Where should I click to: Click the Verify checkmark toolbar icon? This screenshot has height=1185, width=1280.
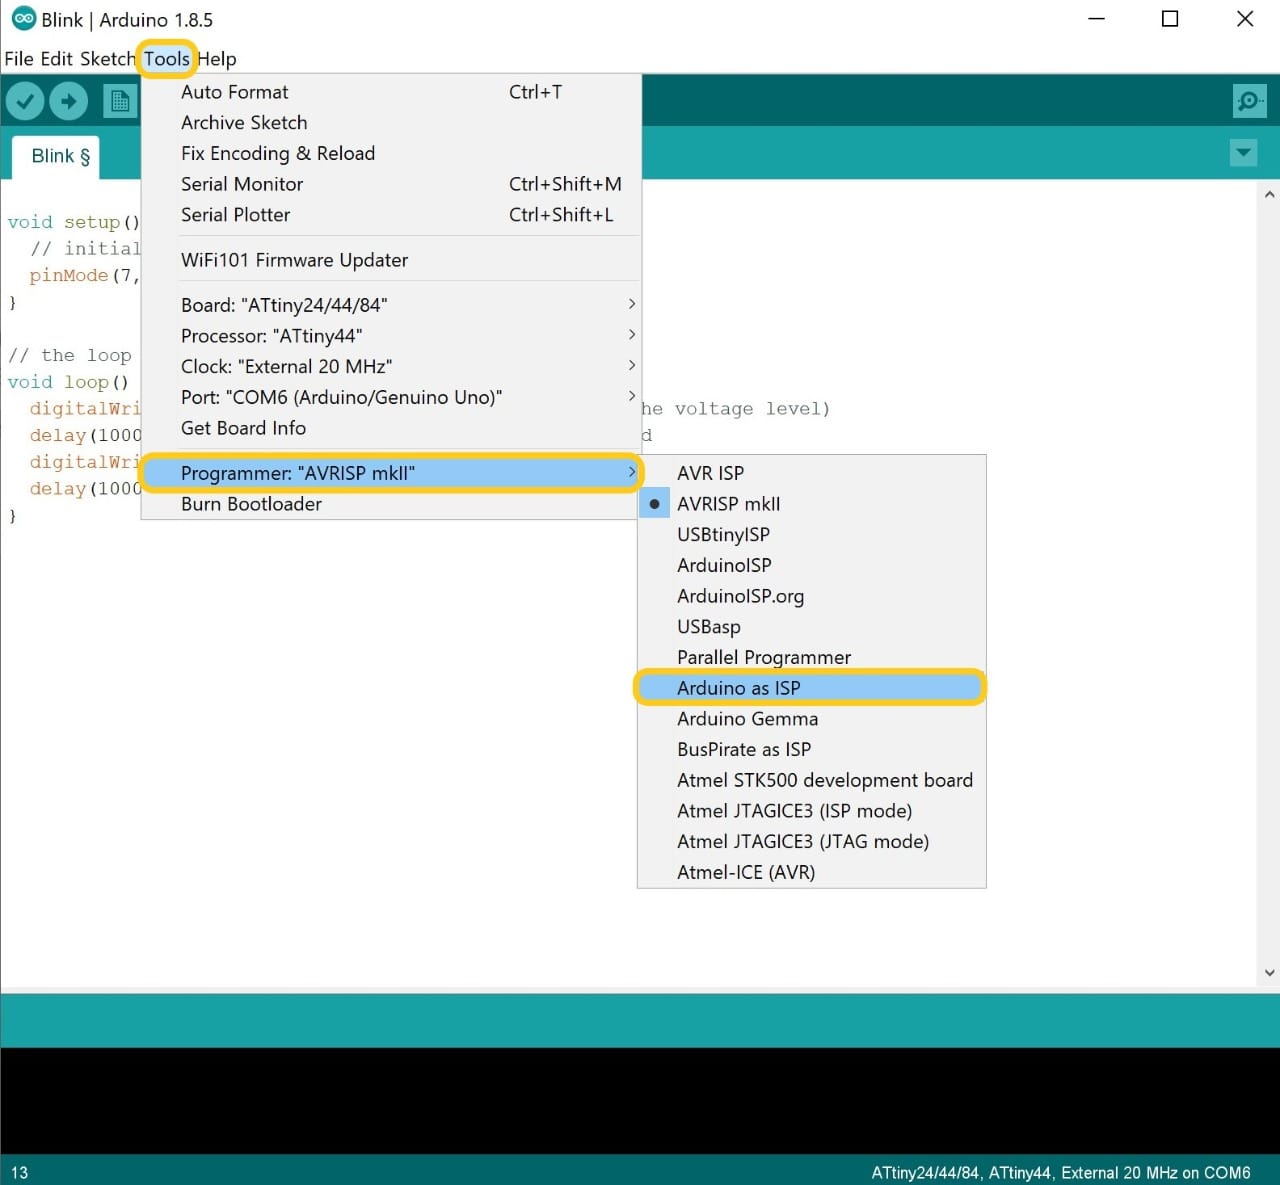click(x=25, y=101)
